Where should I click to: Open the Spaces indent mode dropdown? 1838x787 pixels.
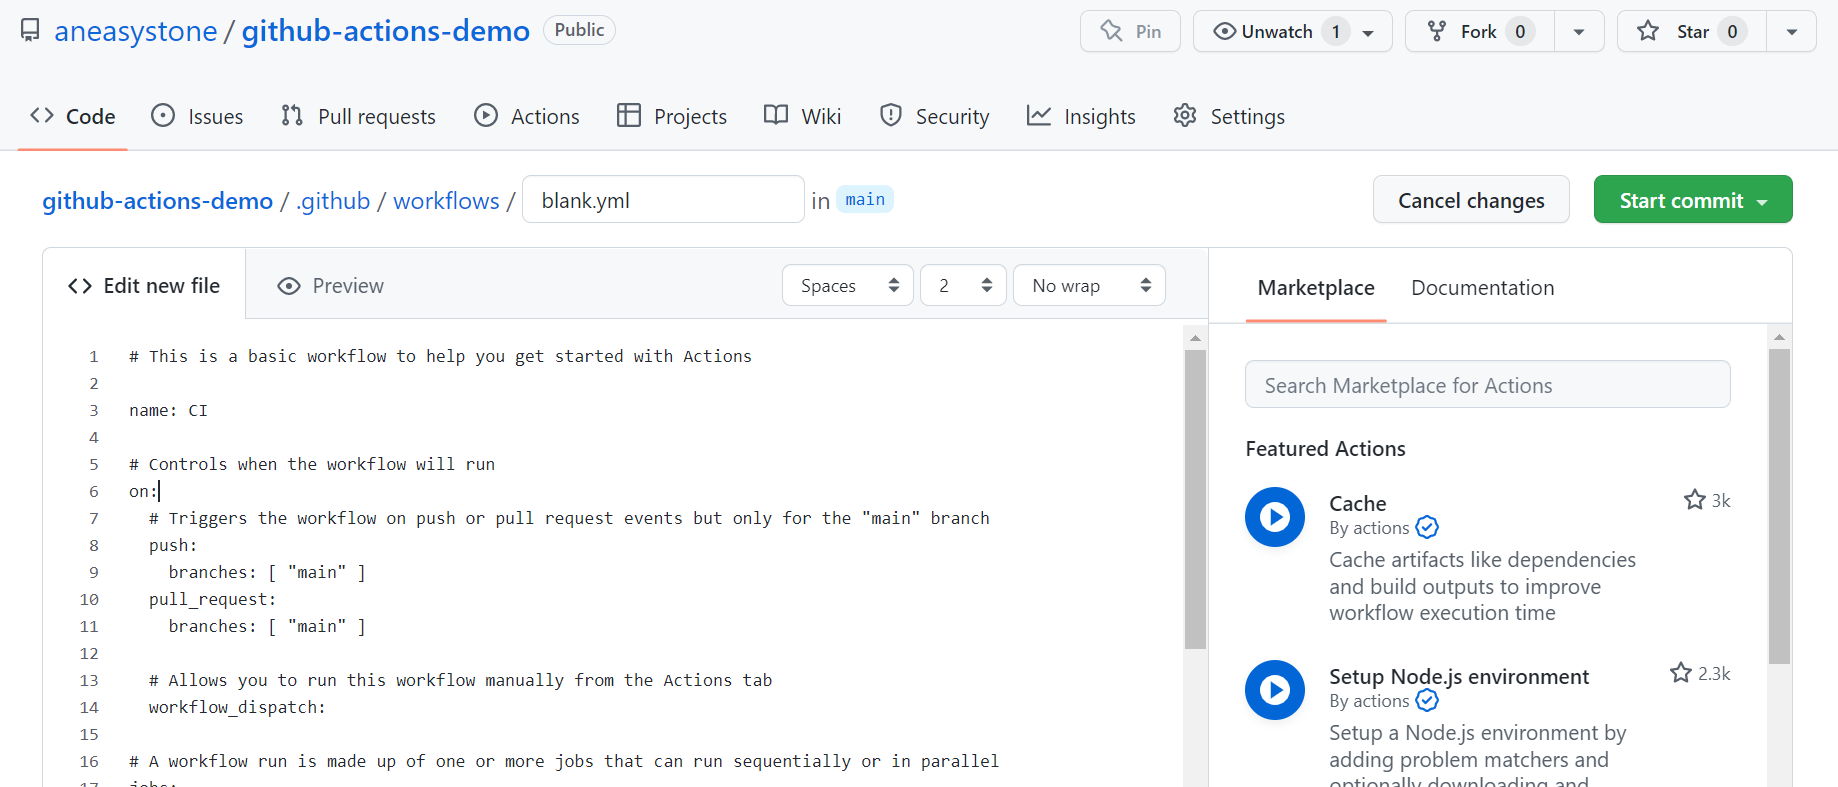click(x=848, y=285)
